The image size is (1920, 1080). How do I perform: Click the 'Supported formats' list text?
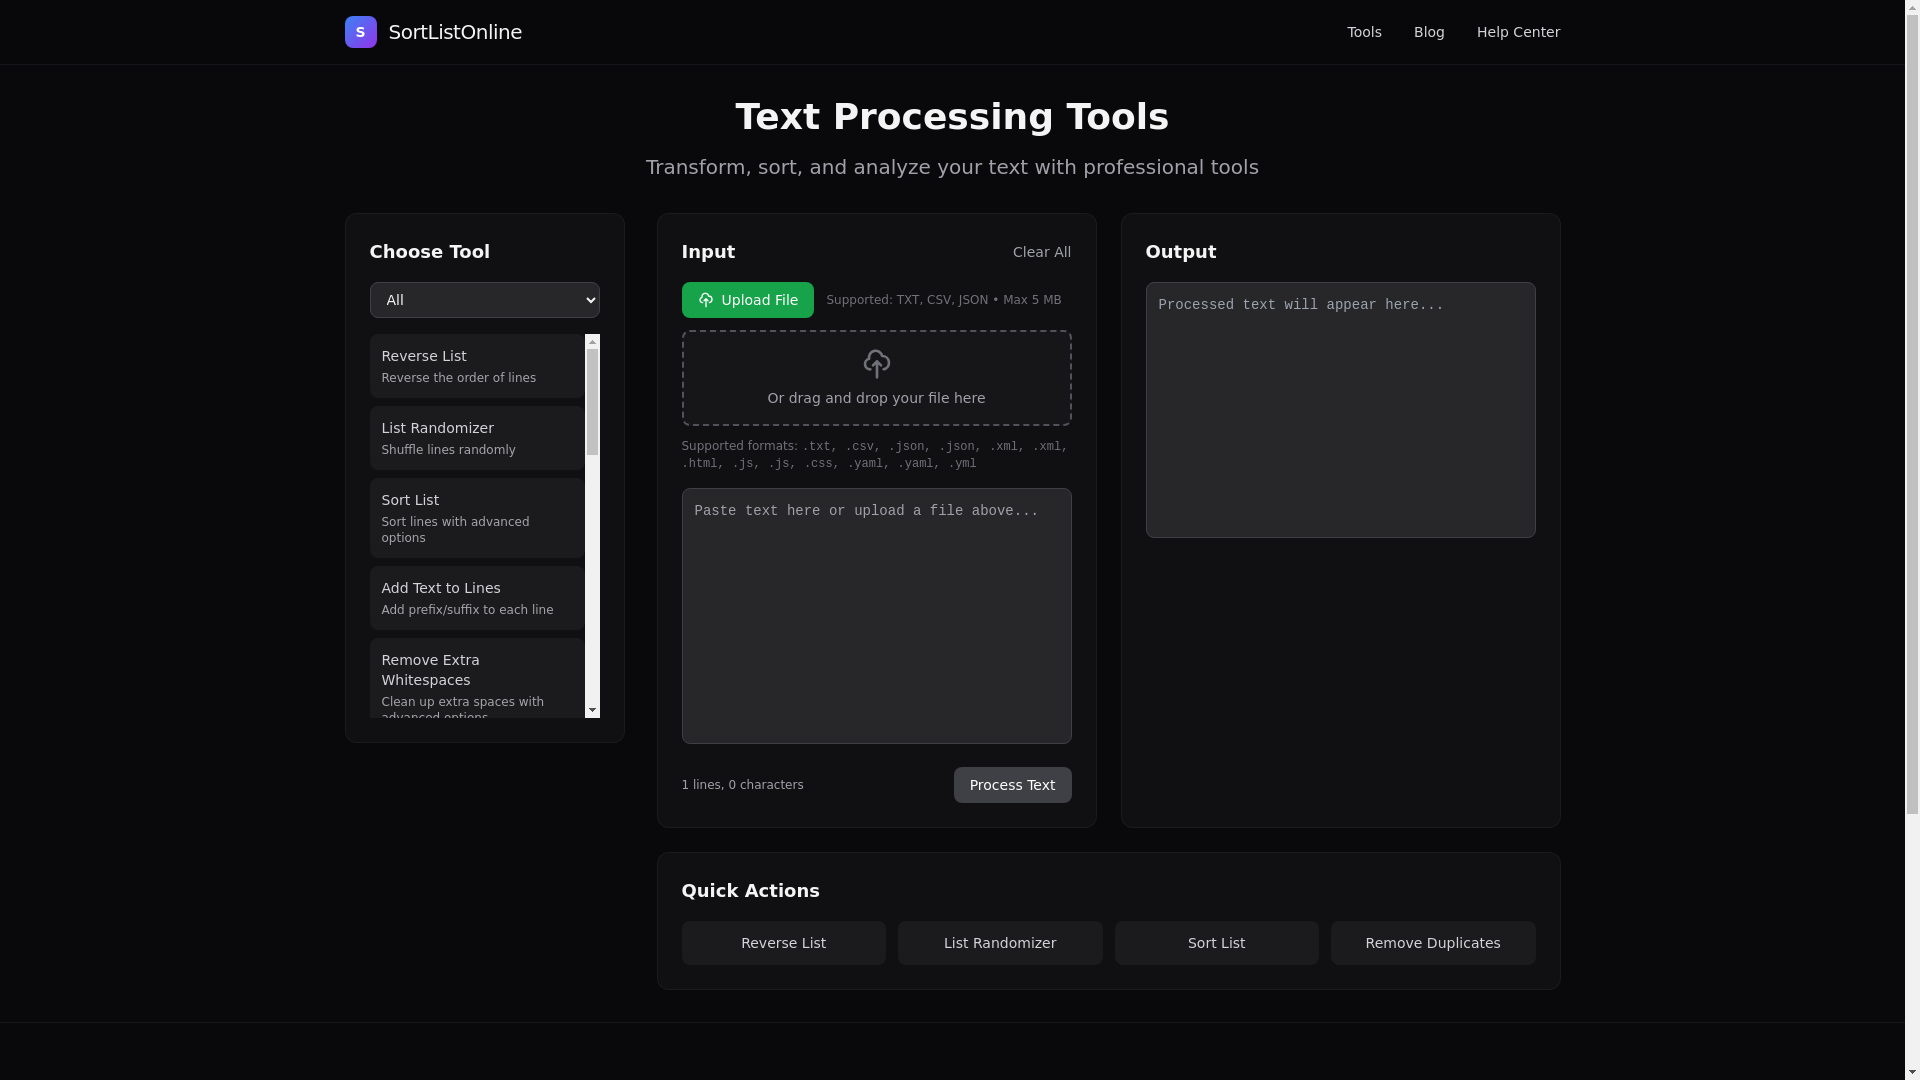875,455
